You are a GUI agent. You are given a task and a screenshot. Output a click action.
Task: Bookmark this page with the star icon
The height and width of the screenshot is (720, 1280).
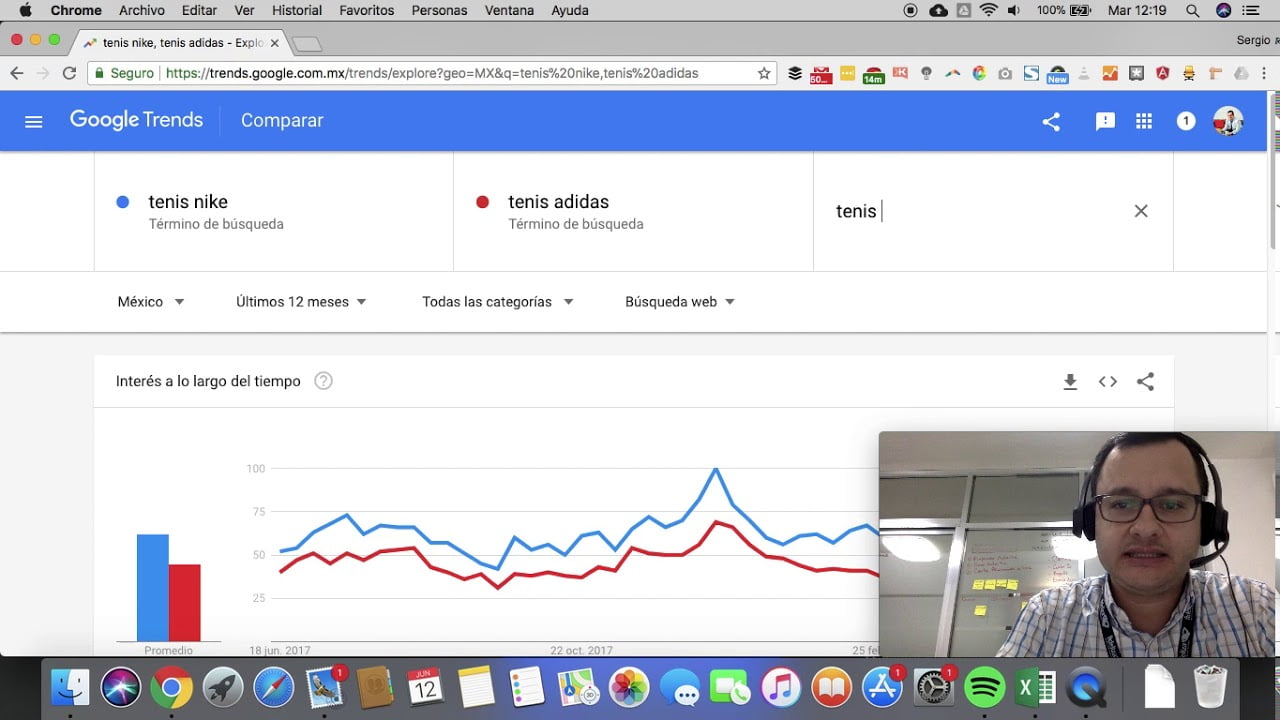coord(764,73)
